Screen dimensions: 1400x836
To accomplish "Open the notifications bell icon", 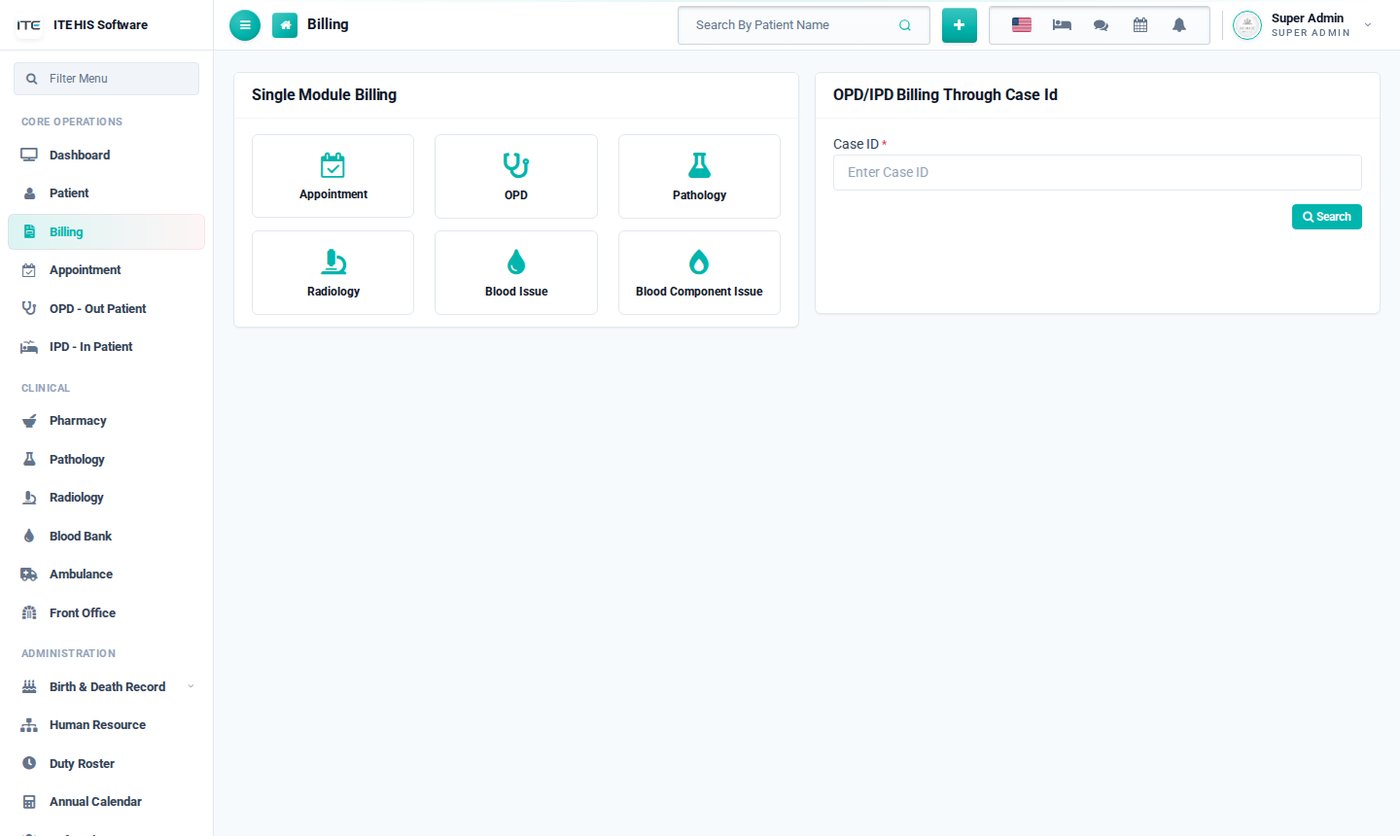I will (x=1179, y=25).
